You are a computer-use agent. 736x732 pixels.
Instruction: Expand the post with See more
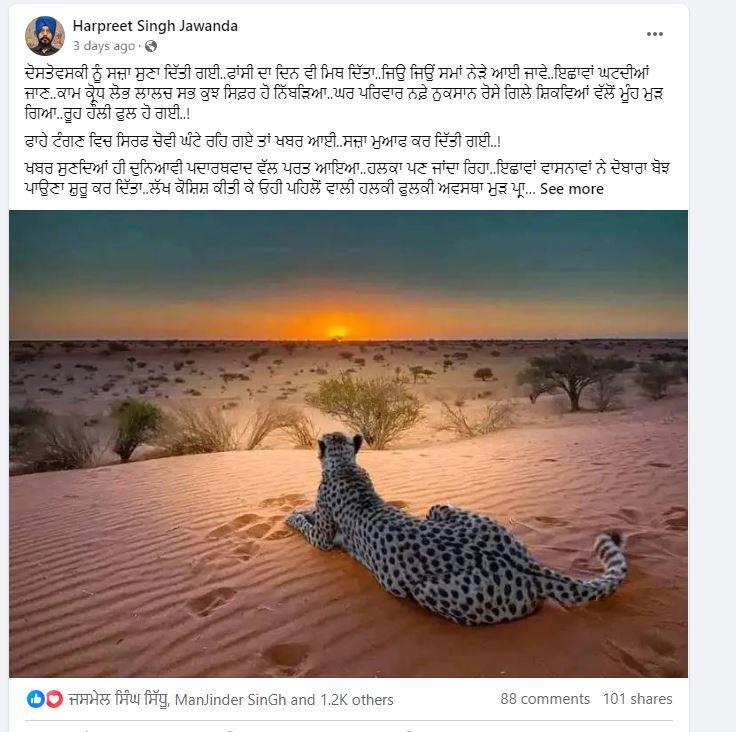tap(572, 189)
